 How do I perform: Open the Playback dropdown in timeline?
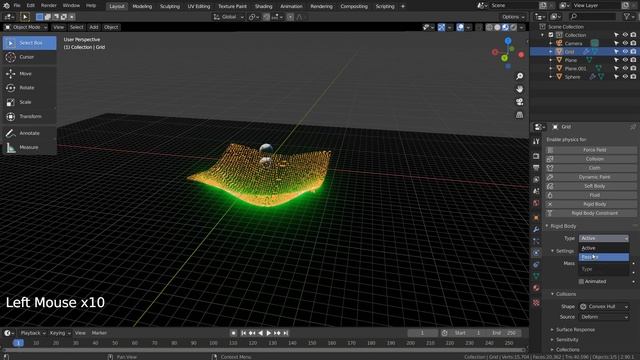[32, 333]
